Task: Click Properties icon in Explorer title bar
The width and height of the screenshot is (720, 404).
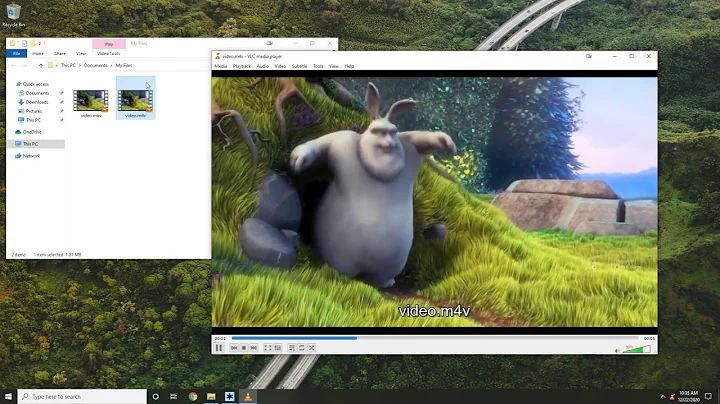Action: click(x=24, y=44)
